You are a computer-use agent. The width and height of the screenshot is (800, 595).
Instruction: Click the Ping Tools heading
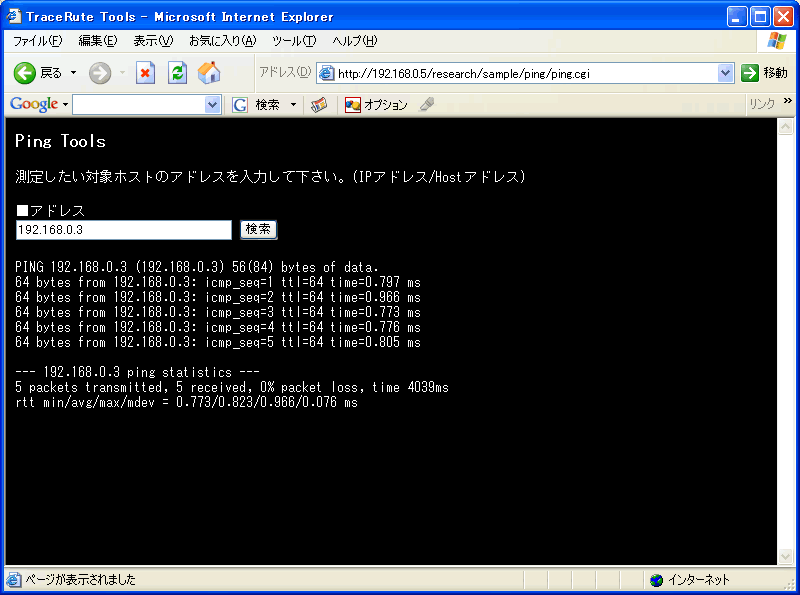coord(60,141)
